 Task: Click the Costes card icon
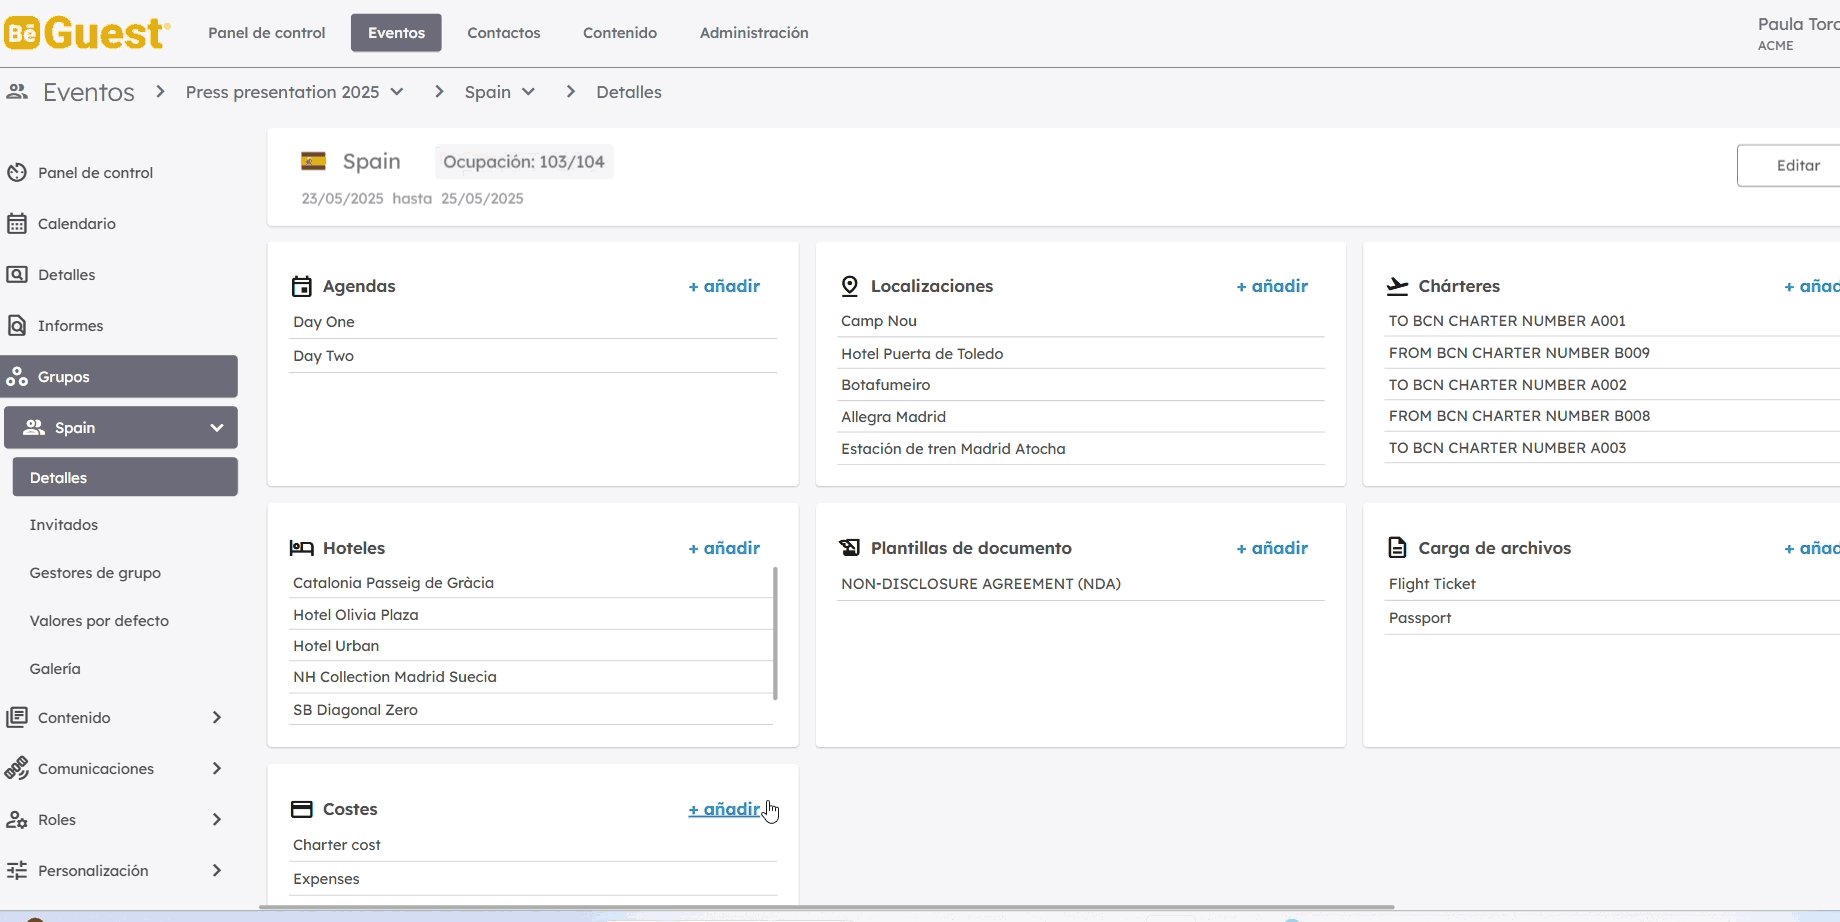[x=302, y=809]
